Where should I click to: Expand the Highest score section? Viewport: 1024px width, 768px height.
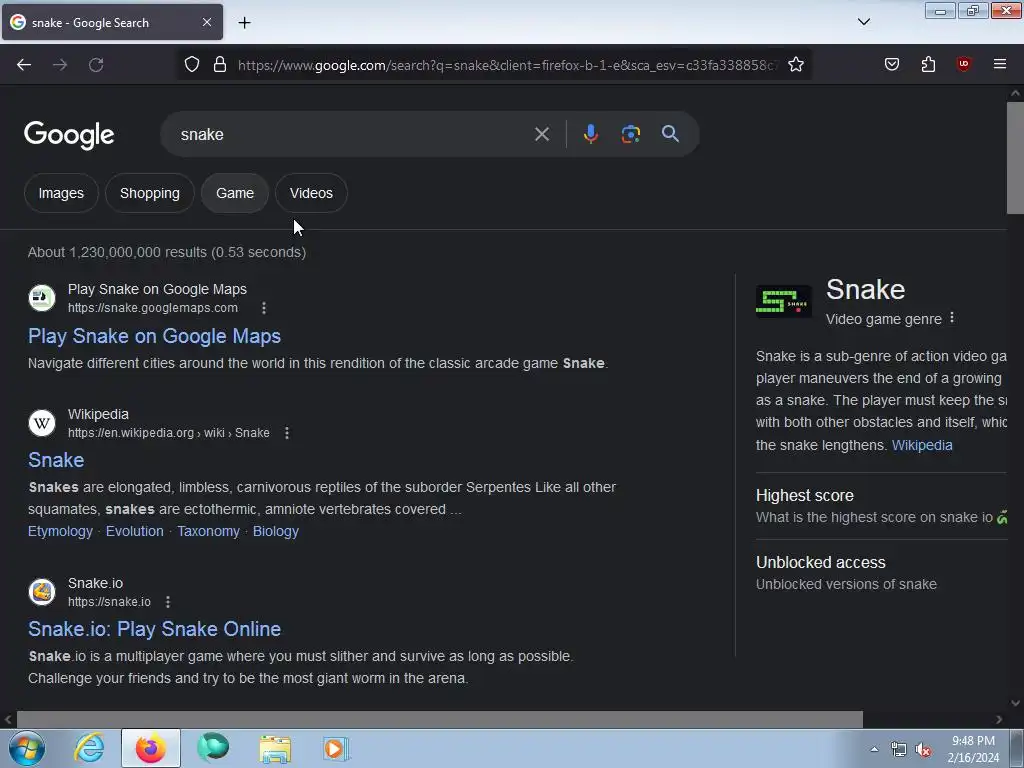(881, 505)
